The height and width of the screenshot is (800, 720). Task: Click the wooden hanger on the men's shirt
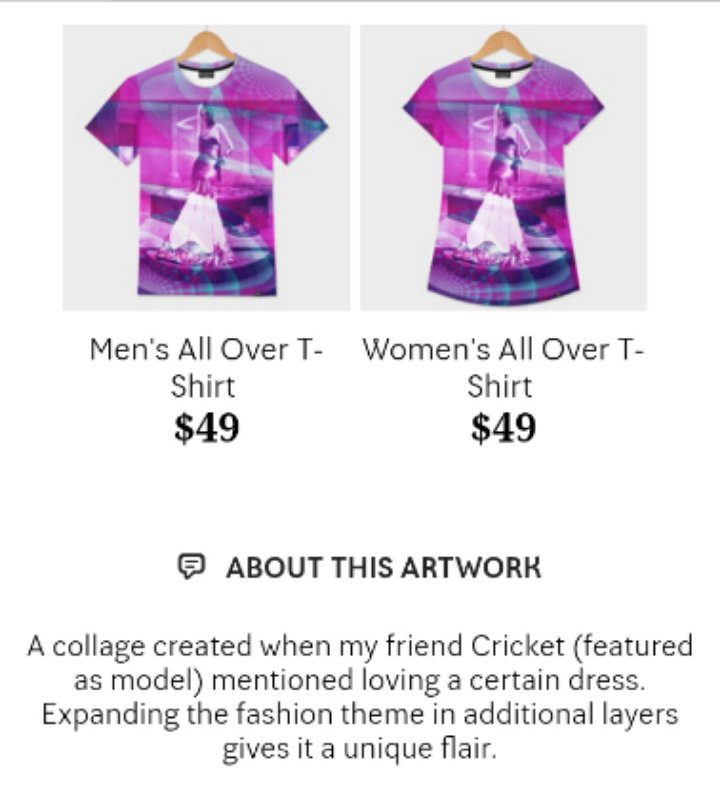206,46
